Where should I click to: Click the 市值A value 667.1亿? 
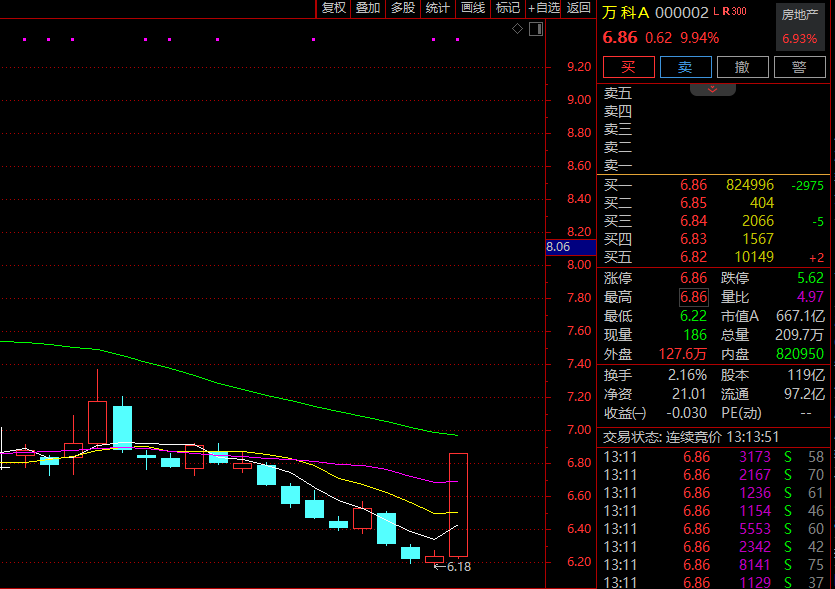click(x=800, y=316)
